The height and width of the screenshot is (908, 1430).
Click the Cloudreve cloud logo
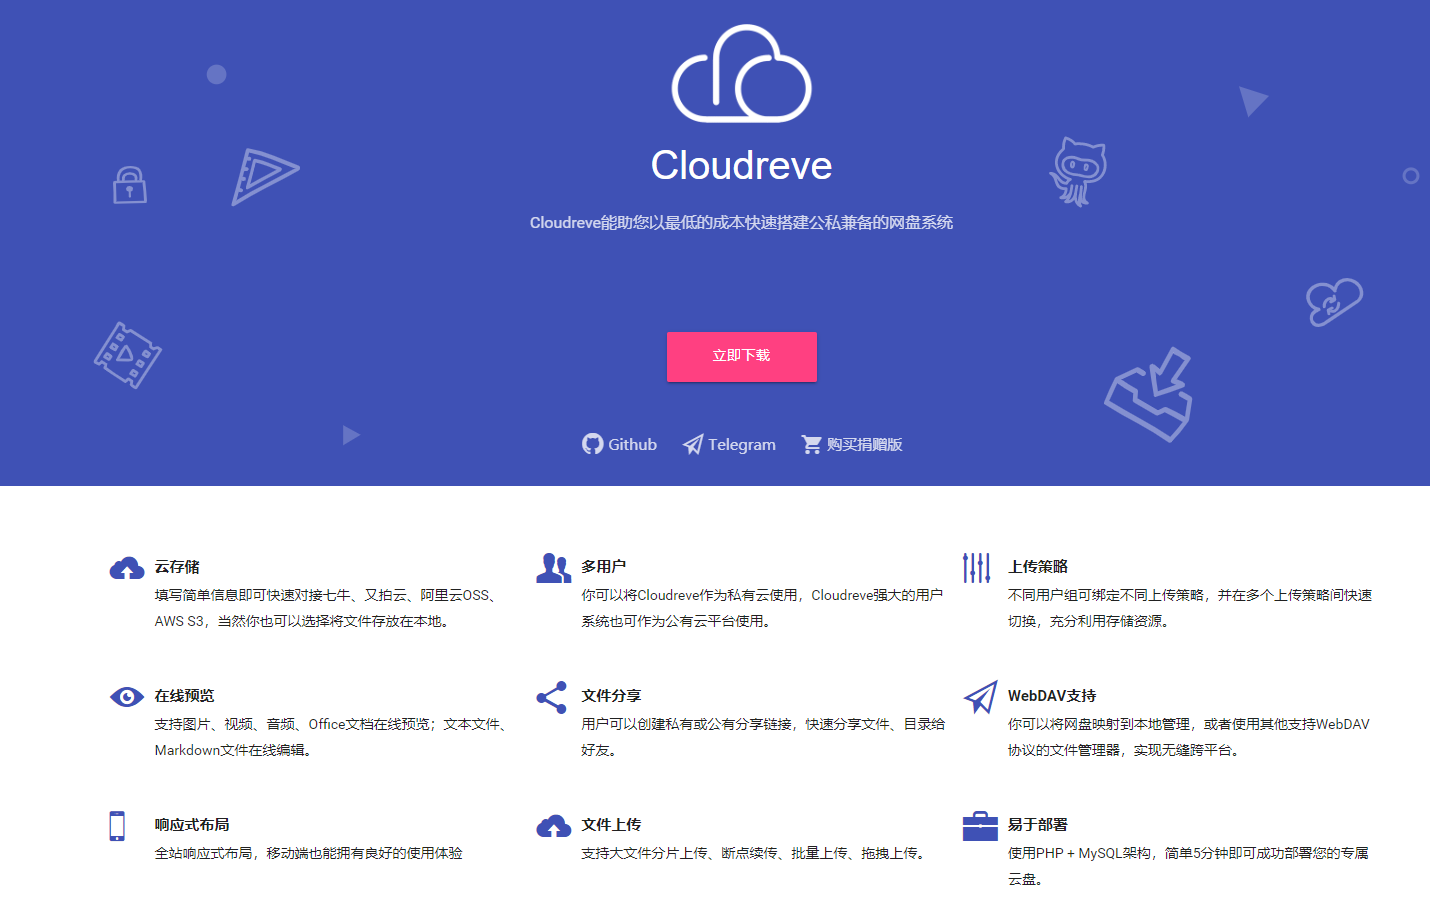741,74
